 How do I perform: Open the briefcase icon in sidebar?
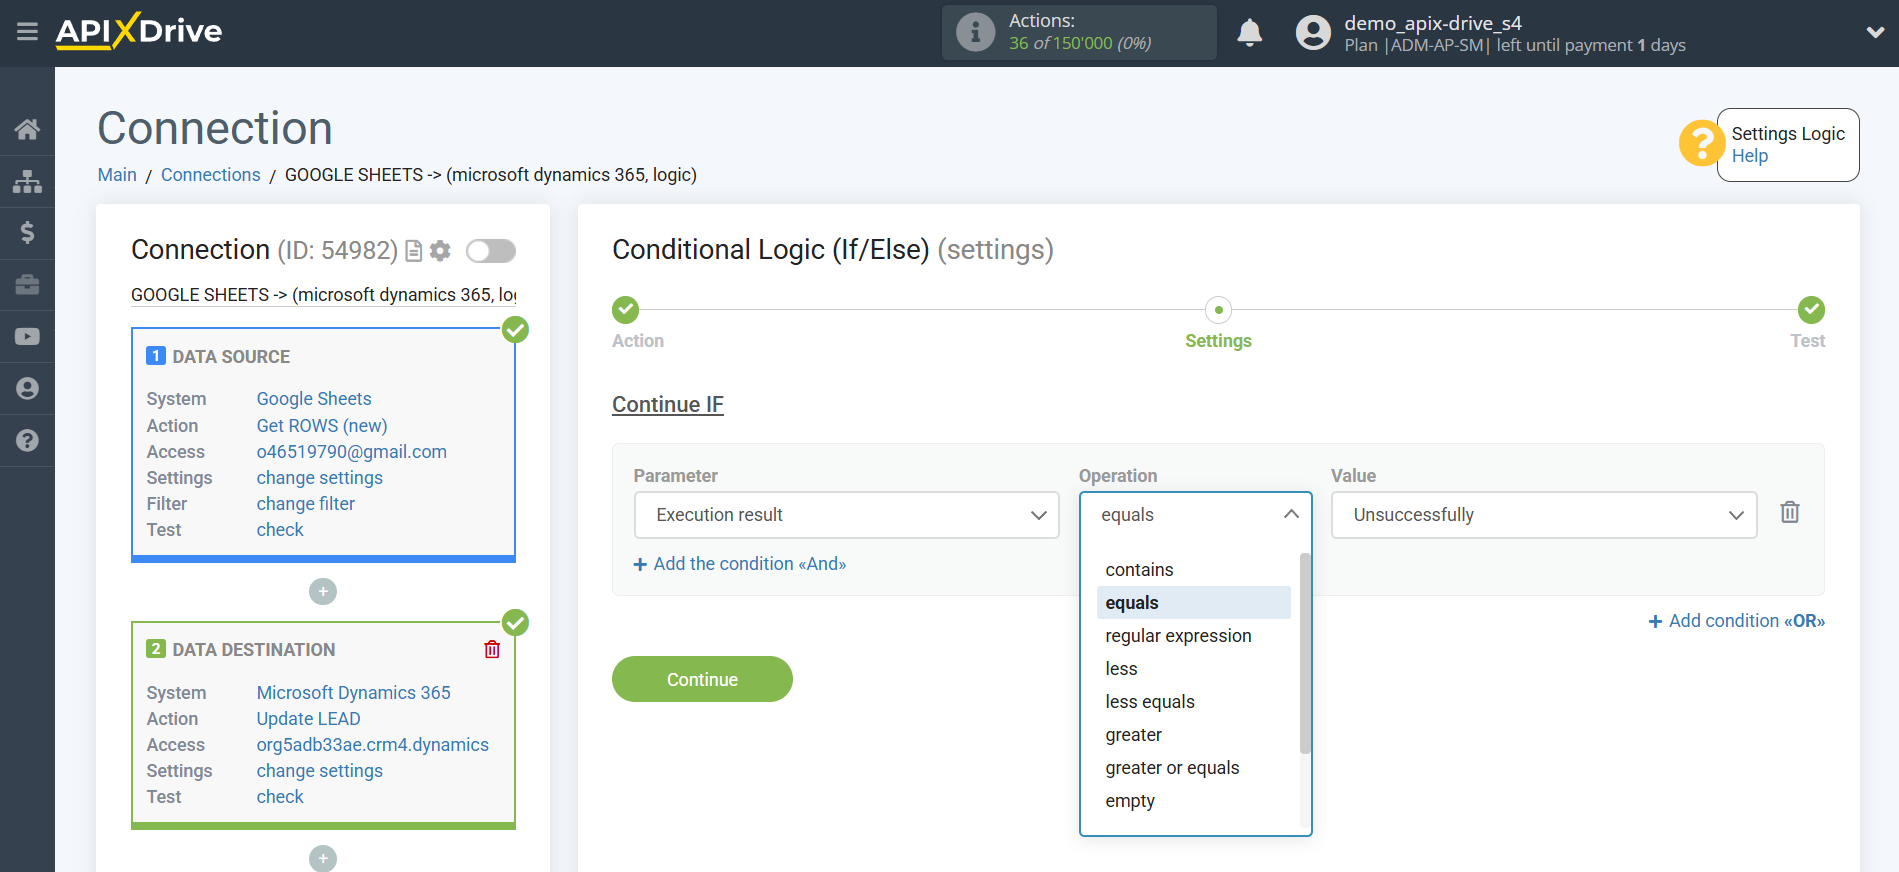tap(27, 285)
